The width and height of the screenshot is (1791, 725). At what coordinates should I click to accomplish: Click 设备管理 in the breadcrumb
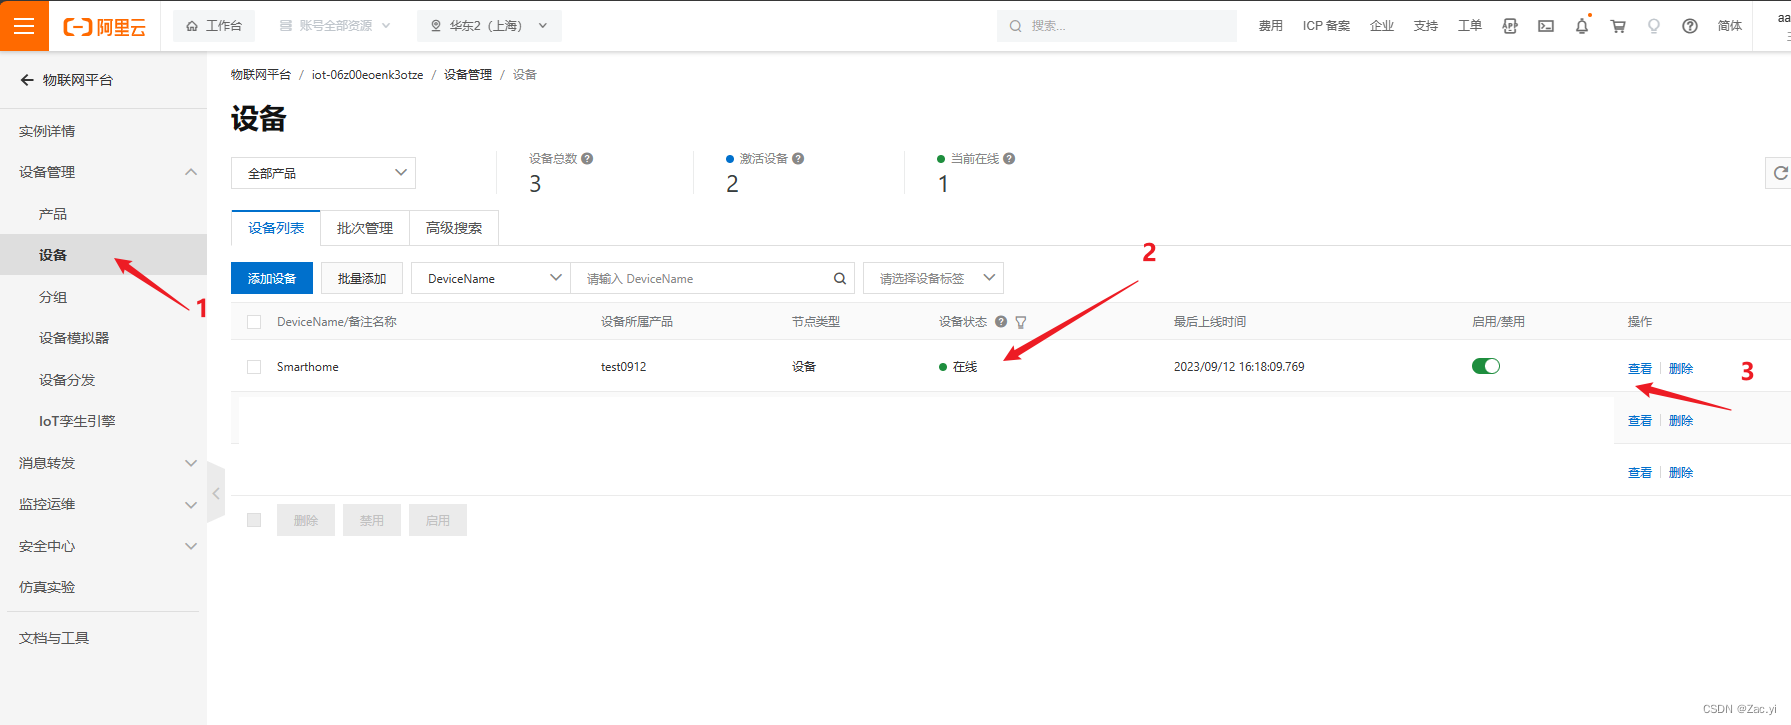pos(468,75)
